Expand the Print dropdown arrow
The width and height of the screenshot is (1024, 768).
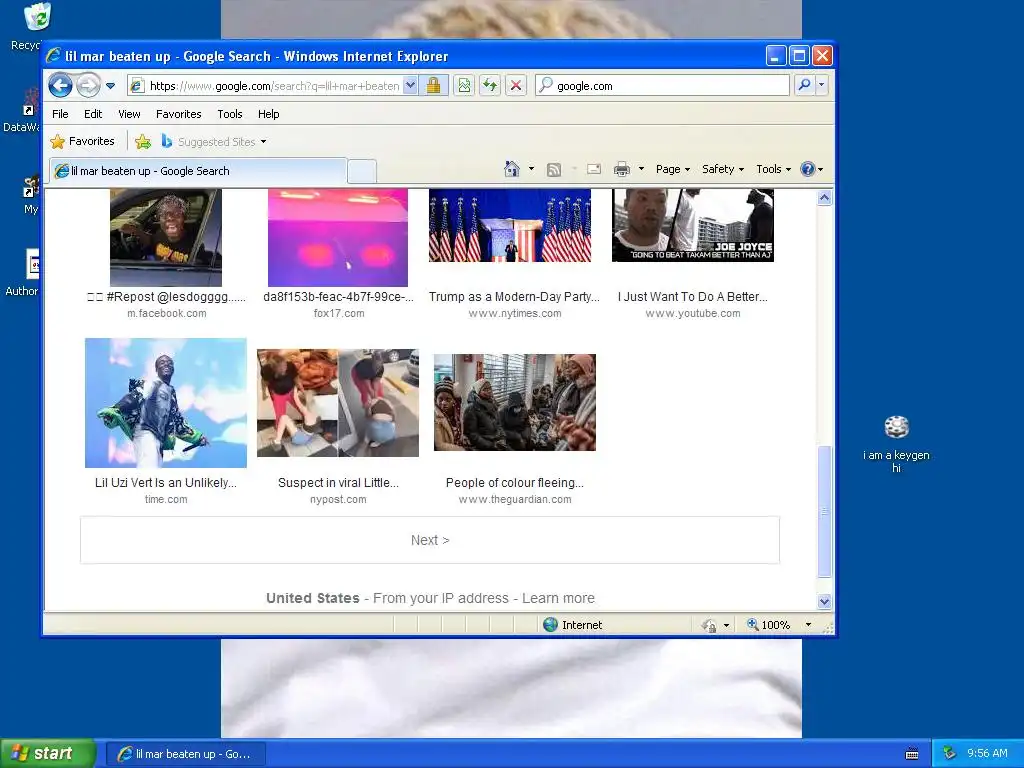click(641, 169)
